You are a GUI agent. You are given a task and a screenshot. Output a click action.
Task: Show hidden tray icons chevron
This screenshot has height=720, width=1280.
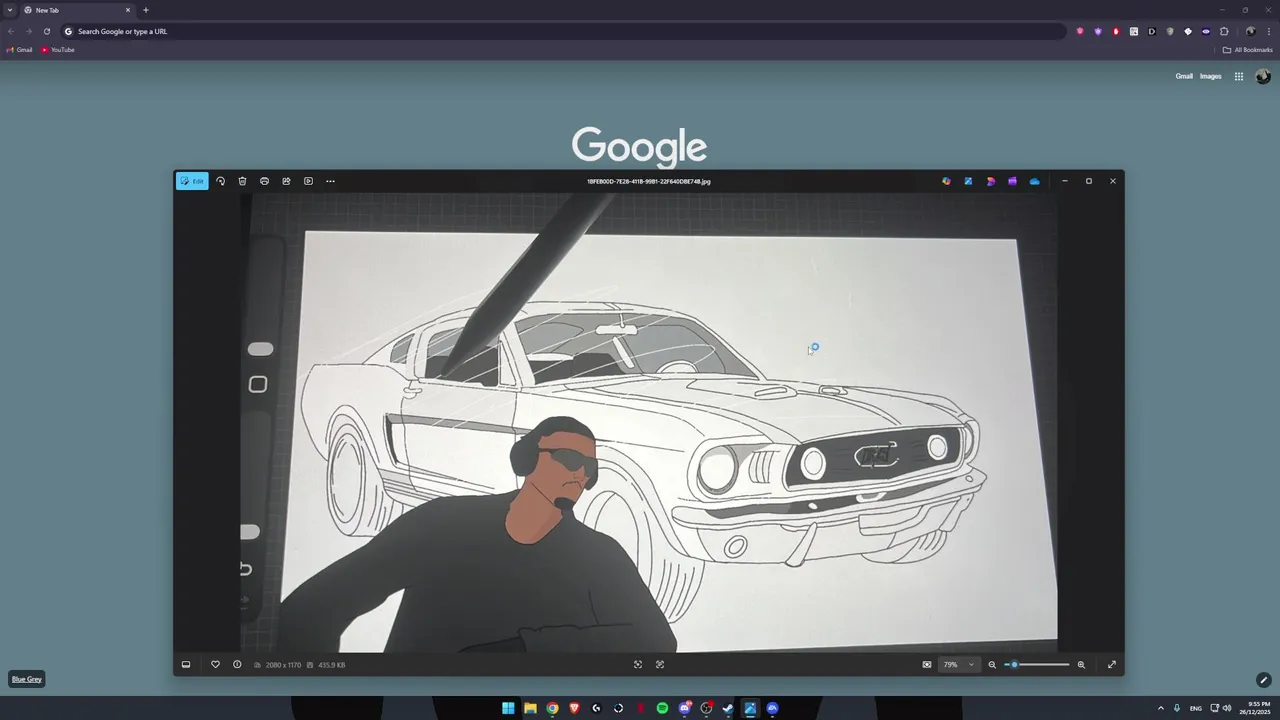pyautogui.click(x=1160, y=708)
